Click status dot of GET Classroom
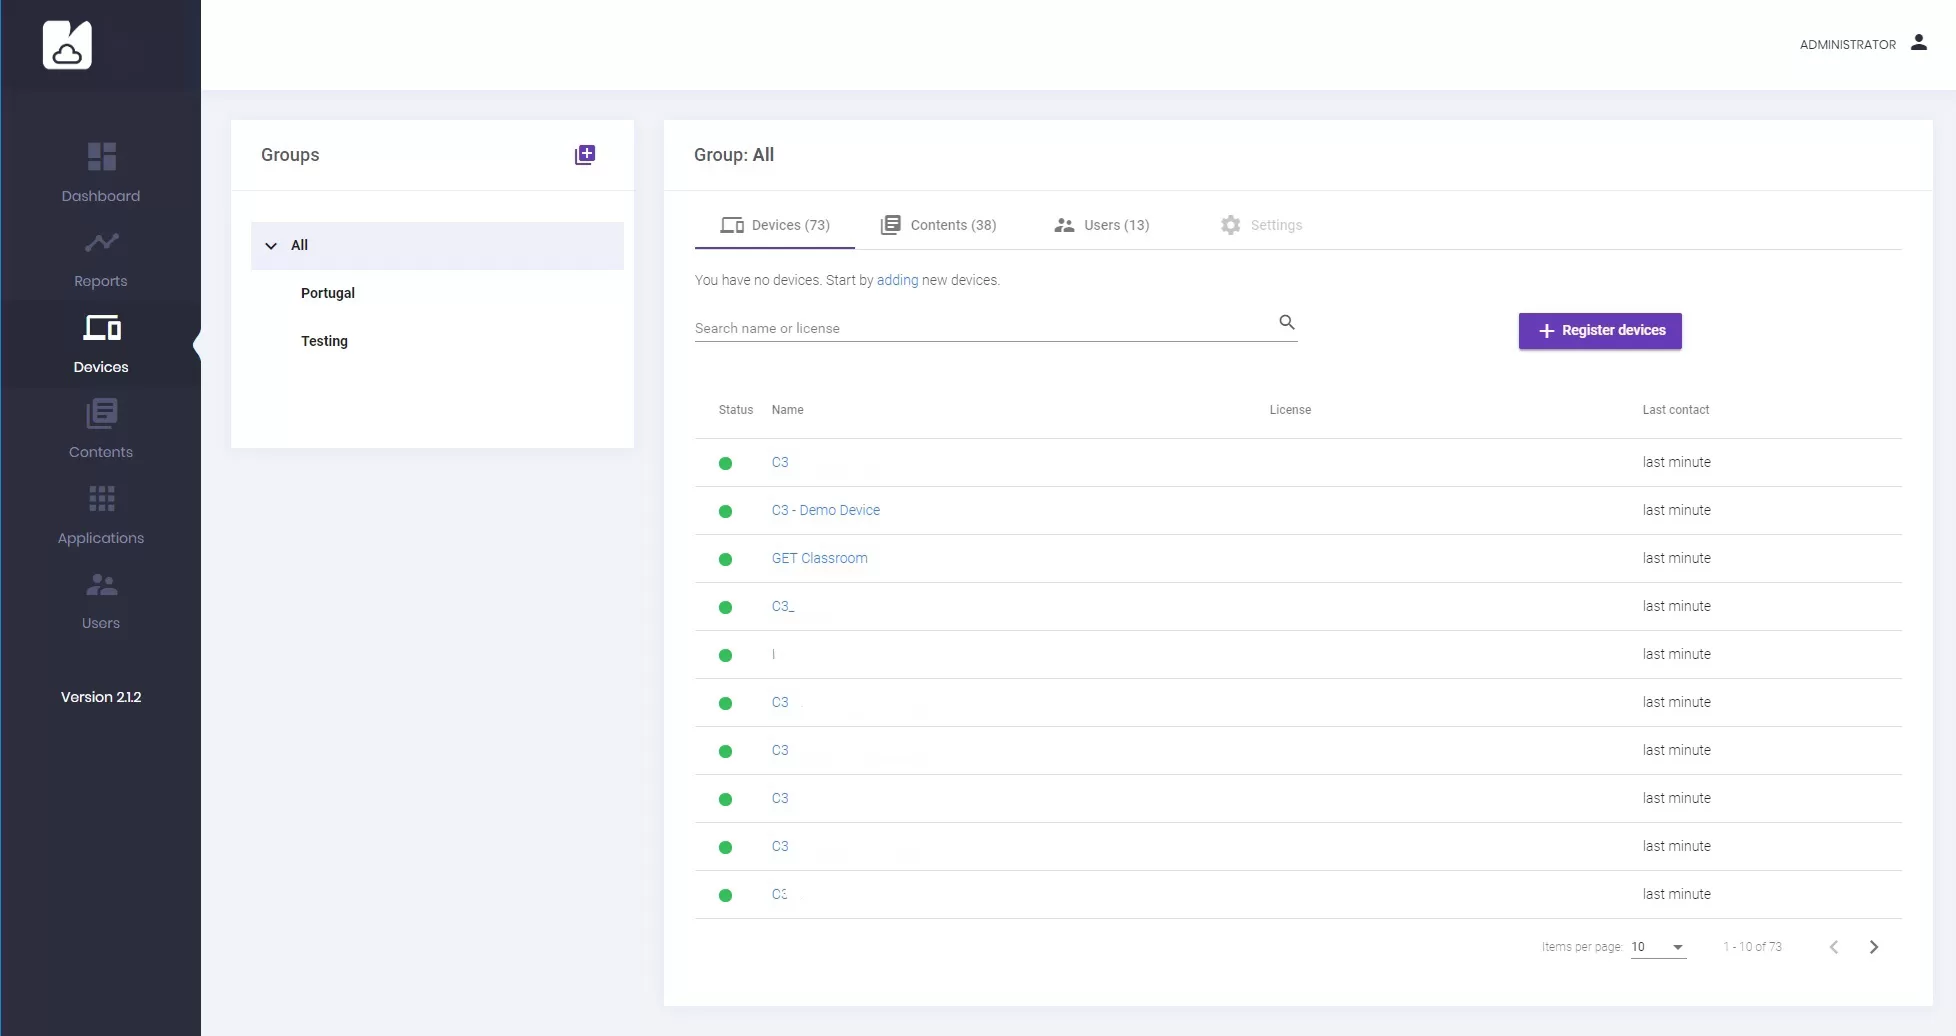The width and height of the screenshot is (1956, 1036). coord(725,559)
